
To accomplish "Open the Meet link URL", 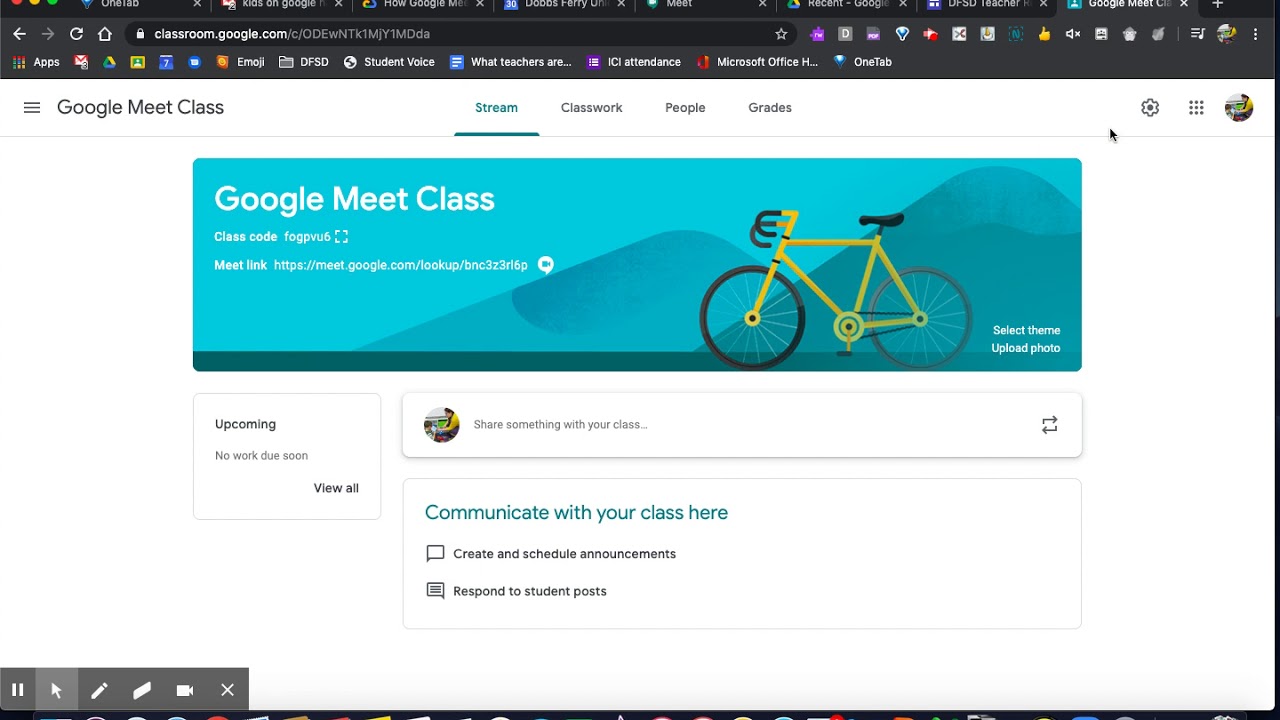I will coord(400,265).
